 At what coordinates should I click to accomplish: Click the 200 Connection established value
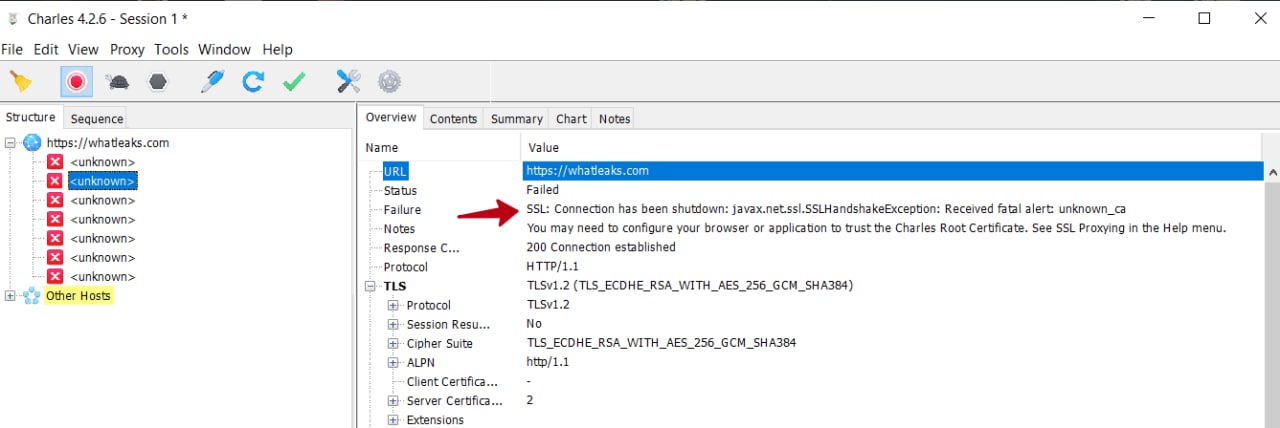(601, 247)
